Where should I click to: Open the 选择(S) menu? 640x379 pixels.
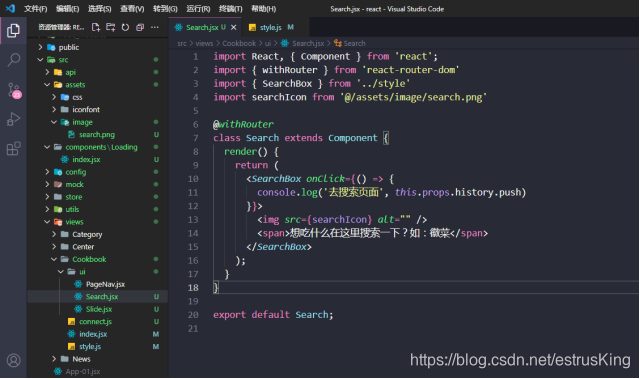point(100,9)
